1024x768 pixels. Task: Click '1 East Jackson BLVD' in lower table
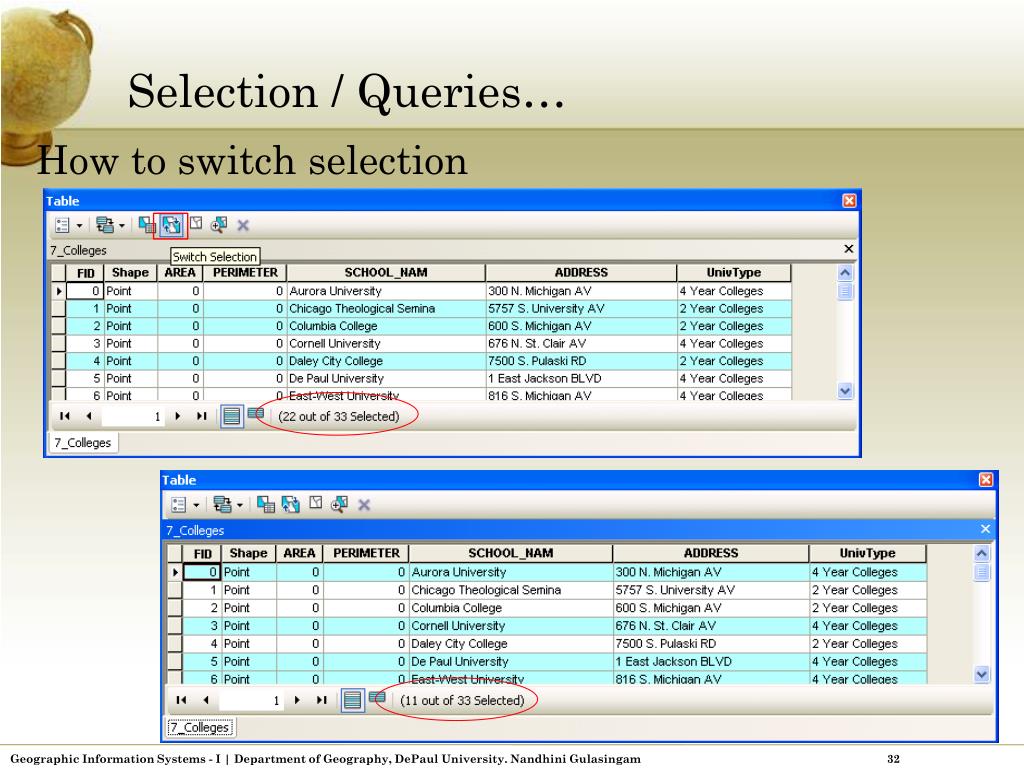click(711, 662)
